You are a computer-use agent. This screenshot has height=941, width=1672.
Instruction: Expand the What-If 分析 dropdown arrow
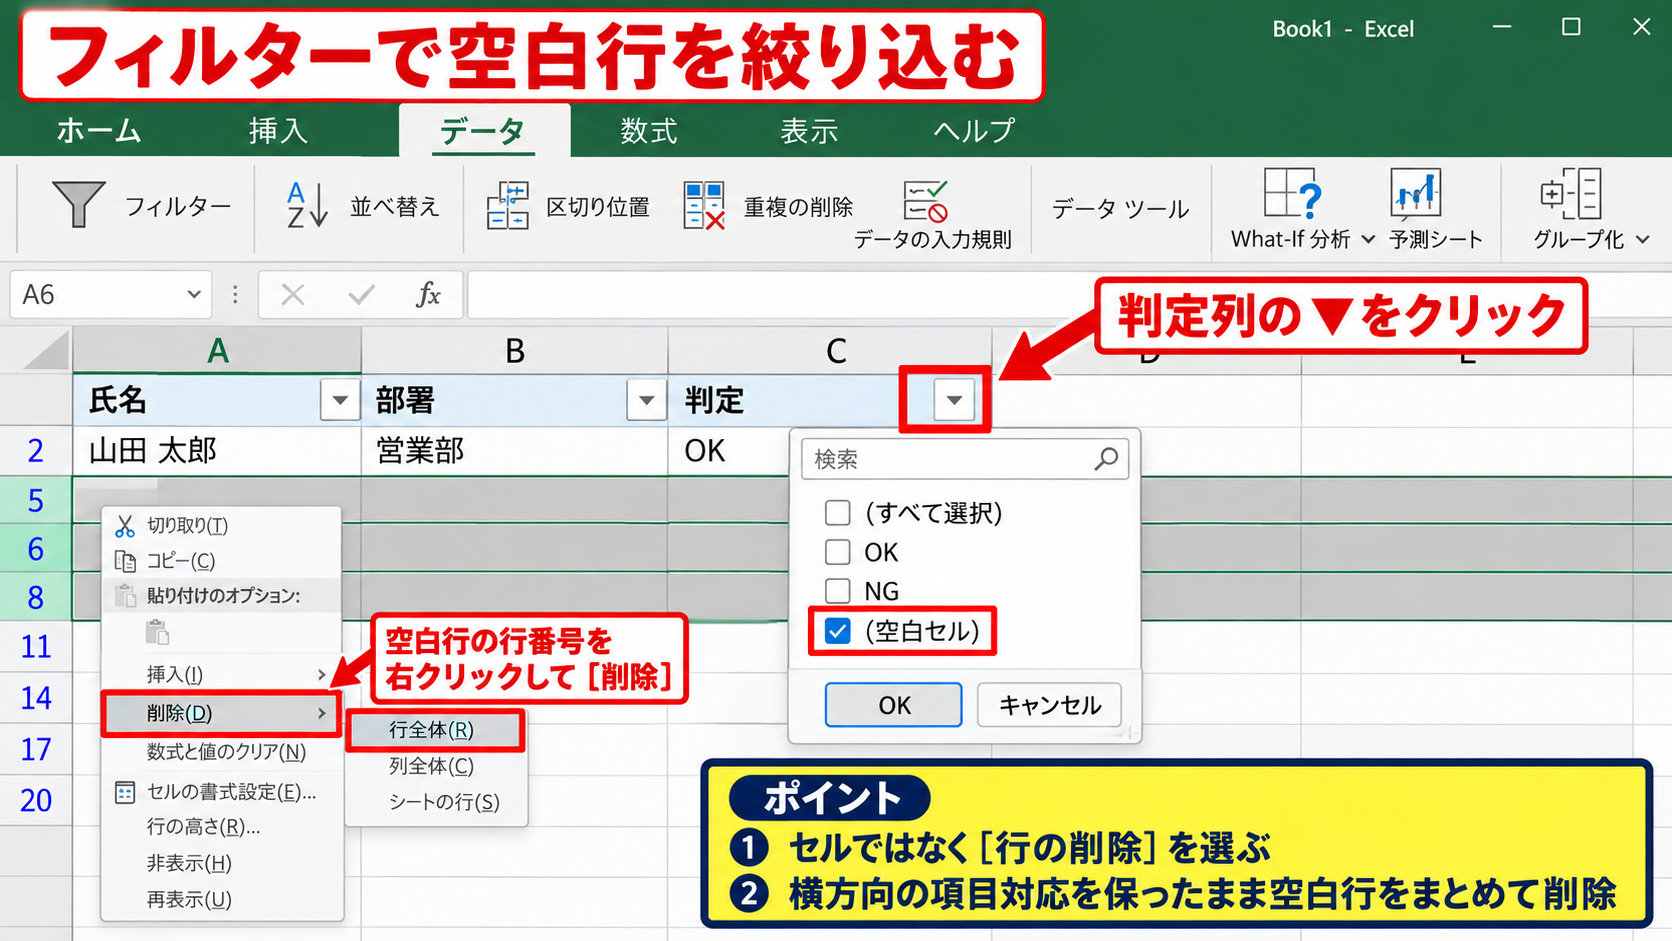[x=1368, y=239]
